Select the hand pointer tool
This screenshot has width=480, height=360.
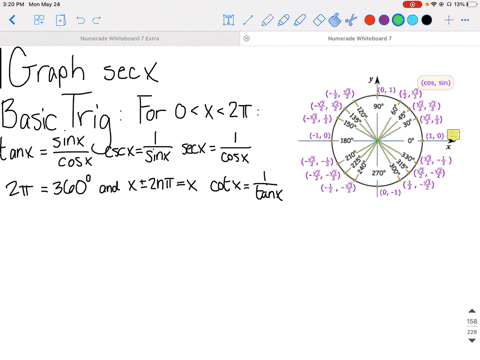pyautogui.click(x=335, y=20)
